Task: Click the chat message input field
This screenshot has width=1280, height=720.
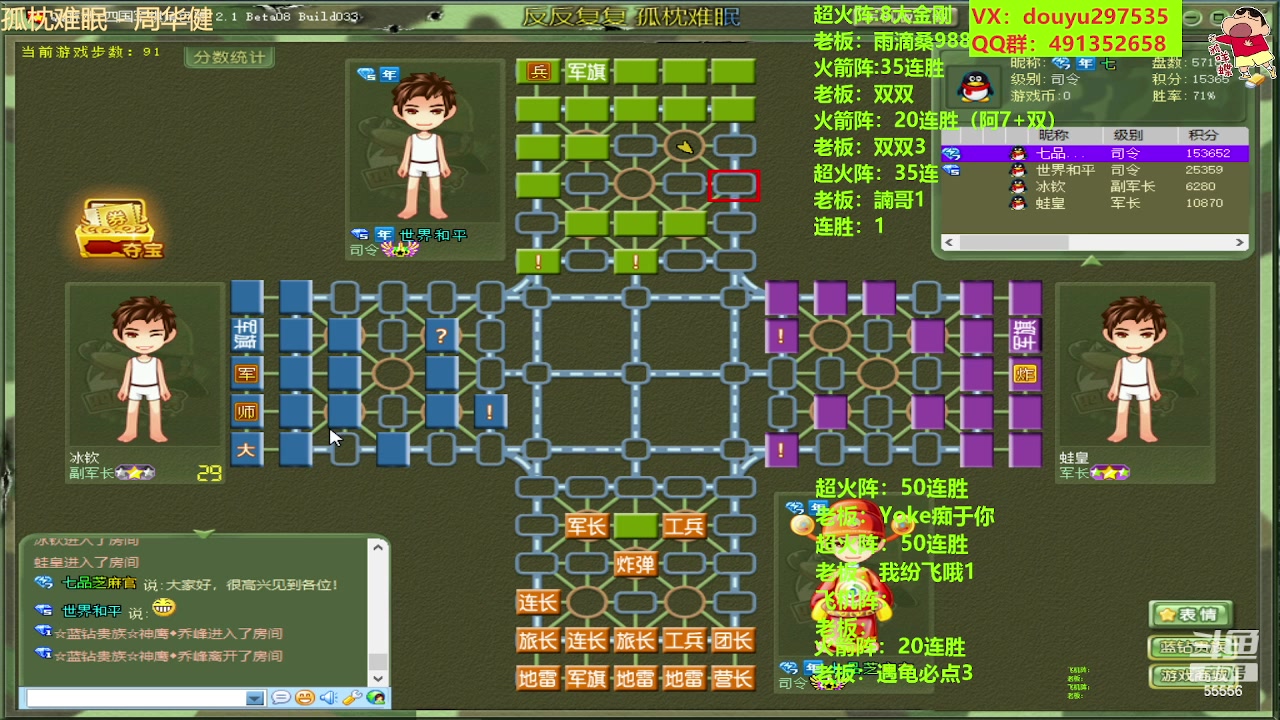Action: click(x=136, y=698)
